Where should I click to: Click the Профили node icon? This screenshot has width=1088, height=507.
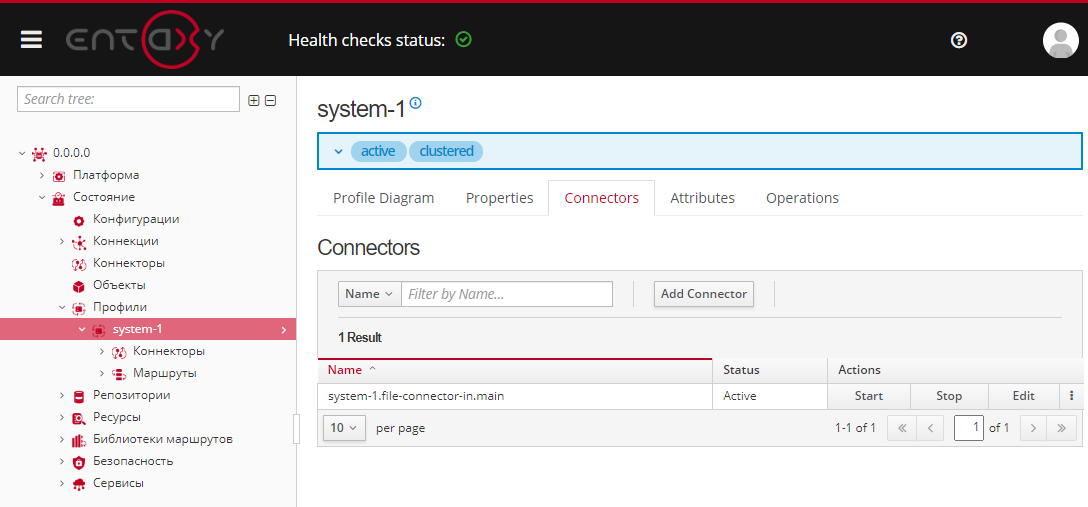[x=79, y=308]
